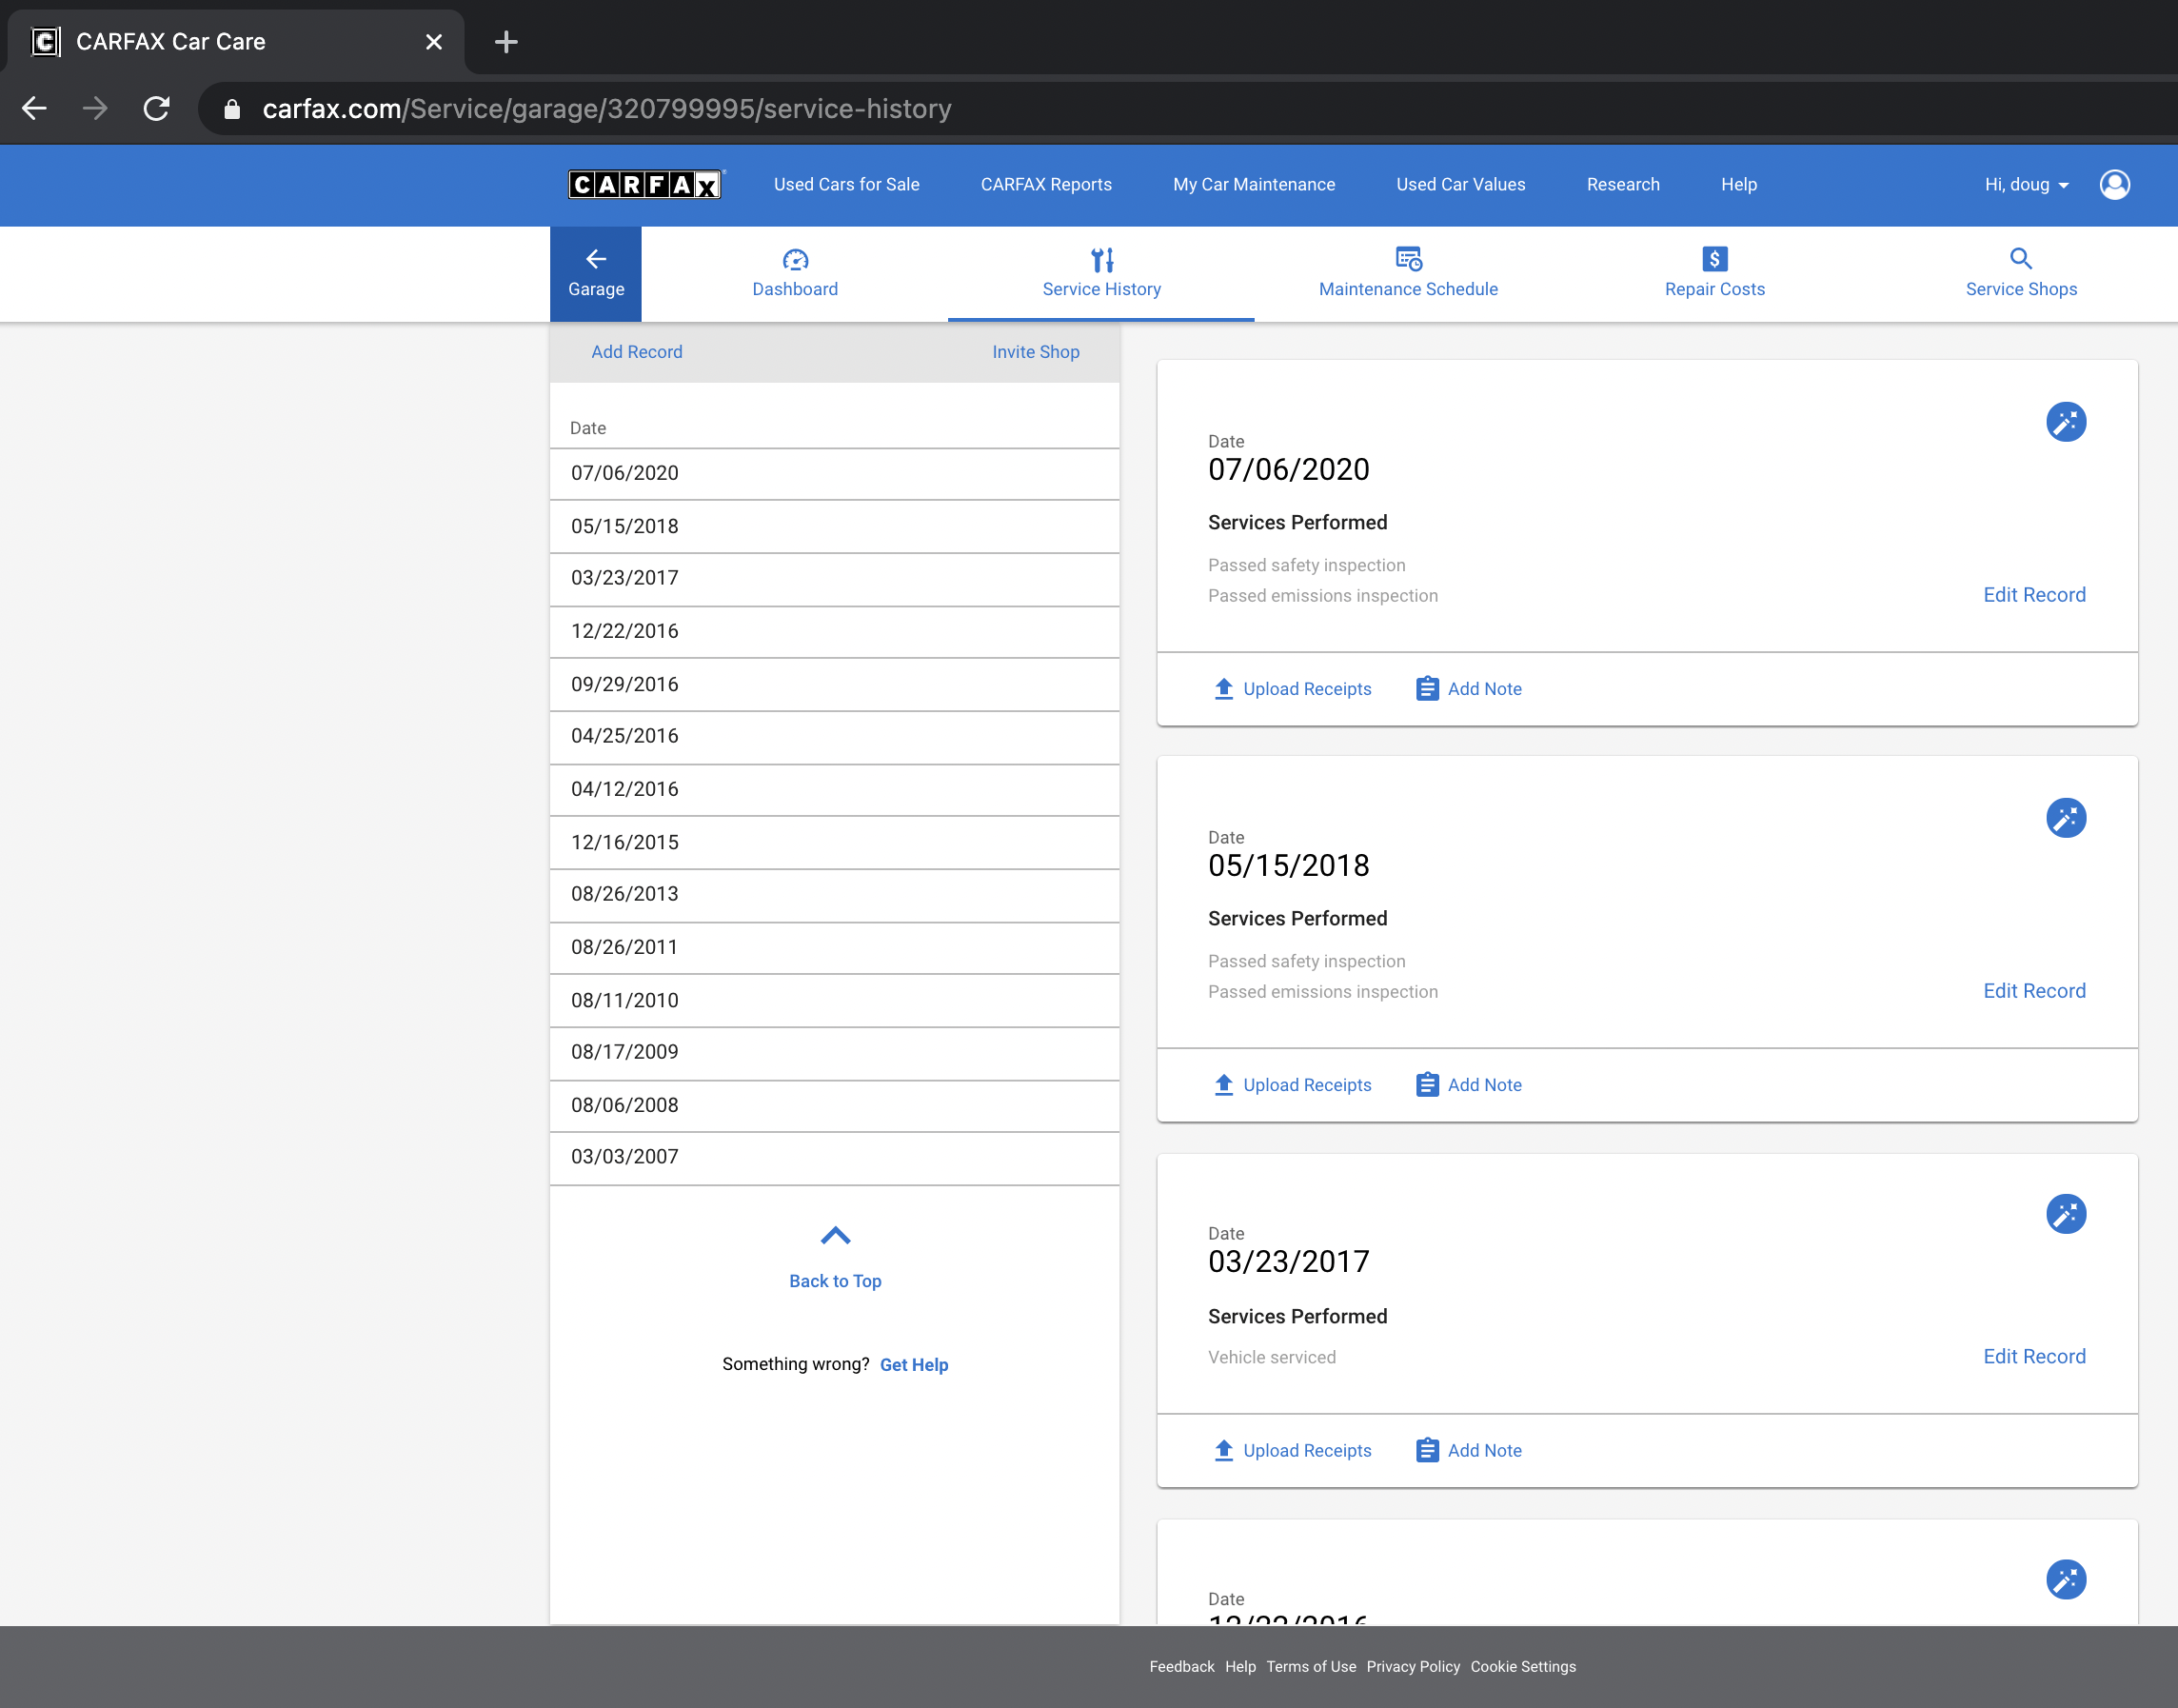Click the CARFAX logo
The width and height of the screenshot is (2178, 1708).
(645, 184)
